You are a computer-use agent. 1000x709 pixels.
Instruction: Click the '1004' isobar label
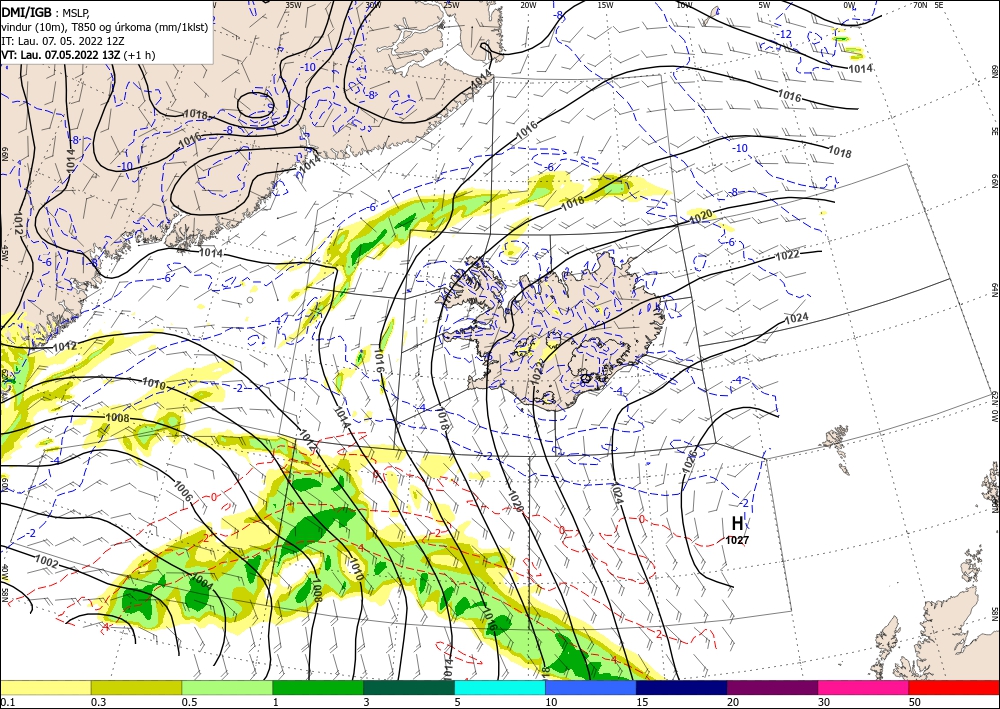[x=202, y=582]
